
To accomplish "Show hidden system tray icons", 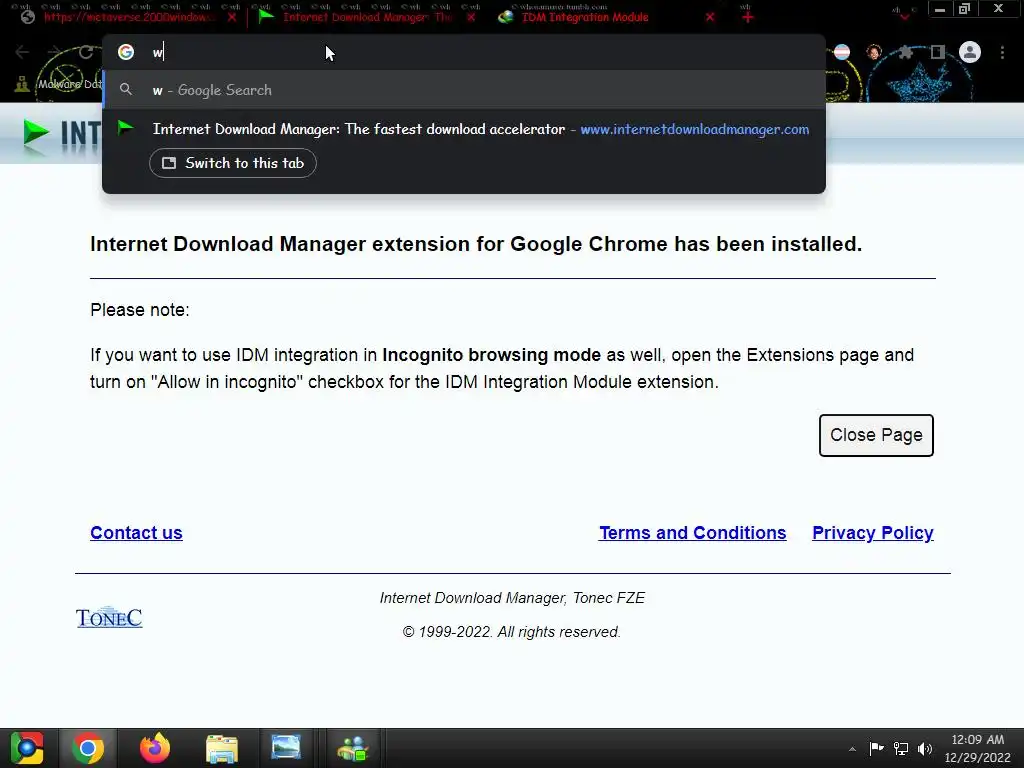I will pos(852,749).
